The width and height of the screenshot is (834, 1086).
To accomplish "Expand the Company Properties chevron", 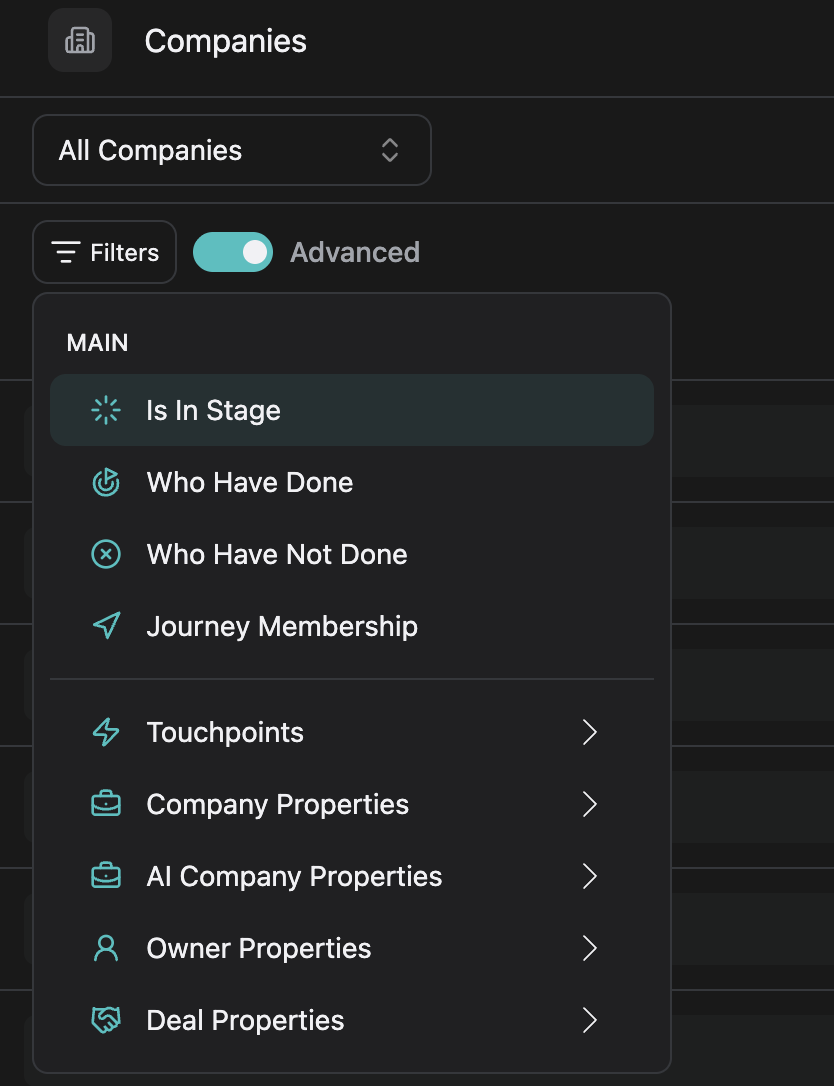I will [x=589, y=804].
